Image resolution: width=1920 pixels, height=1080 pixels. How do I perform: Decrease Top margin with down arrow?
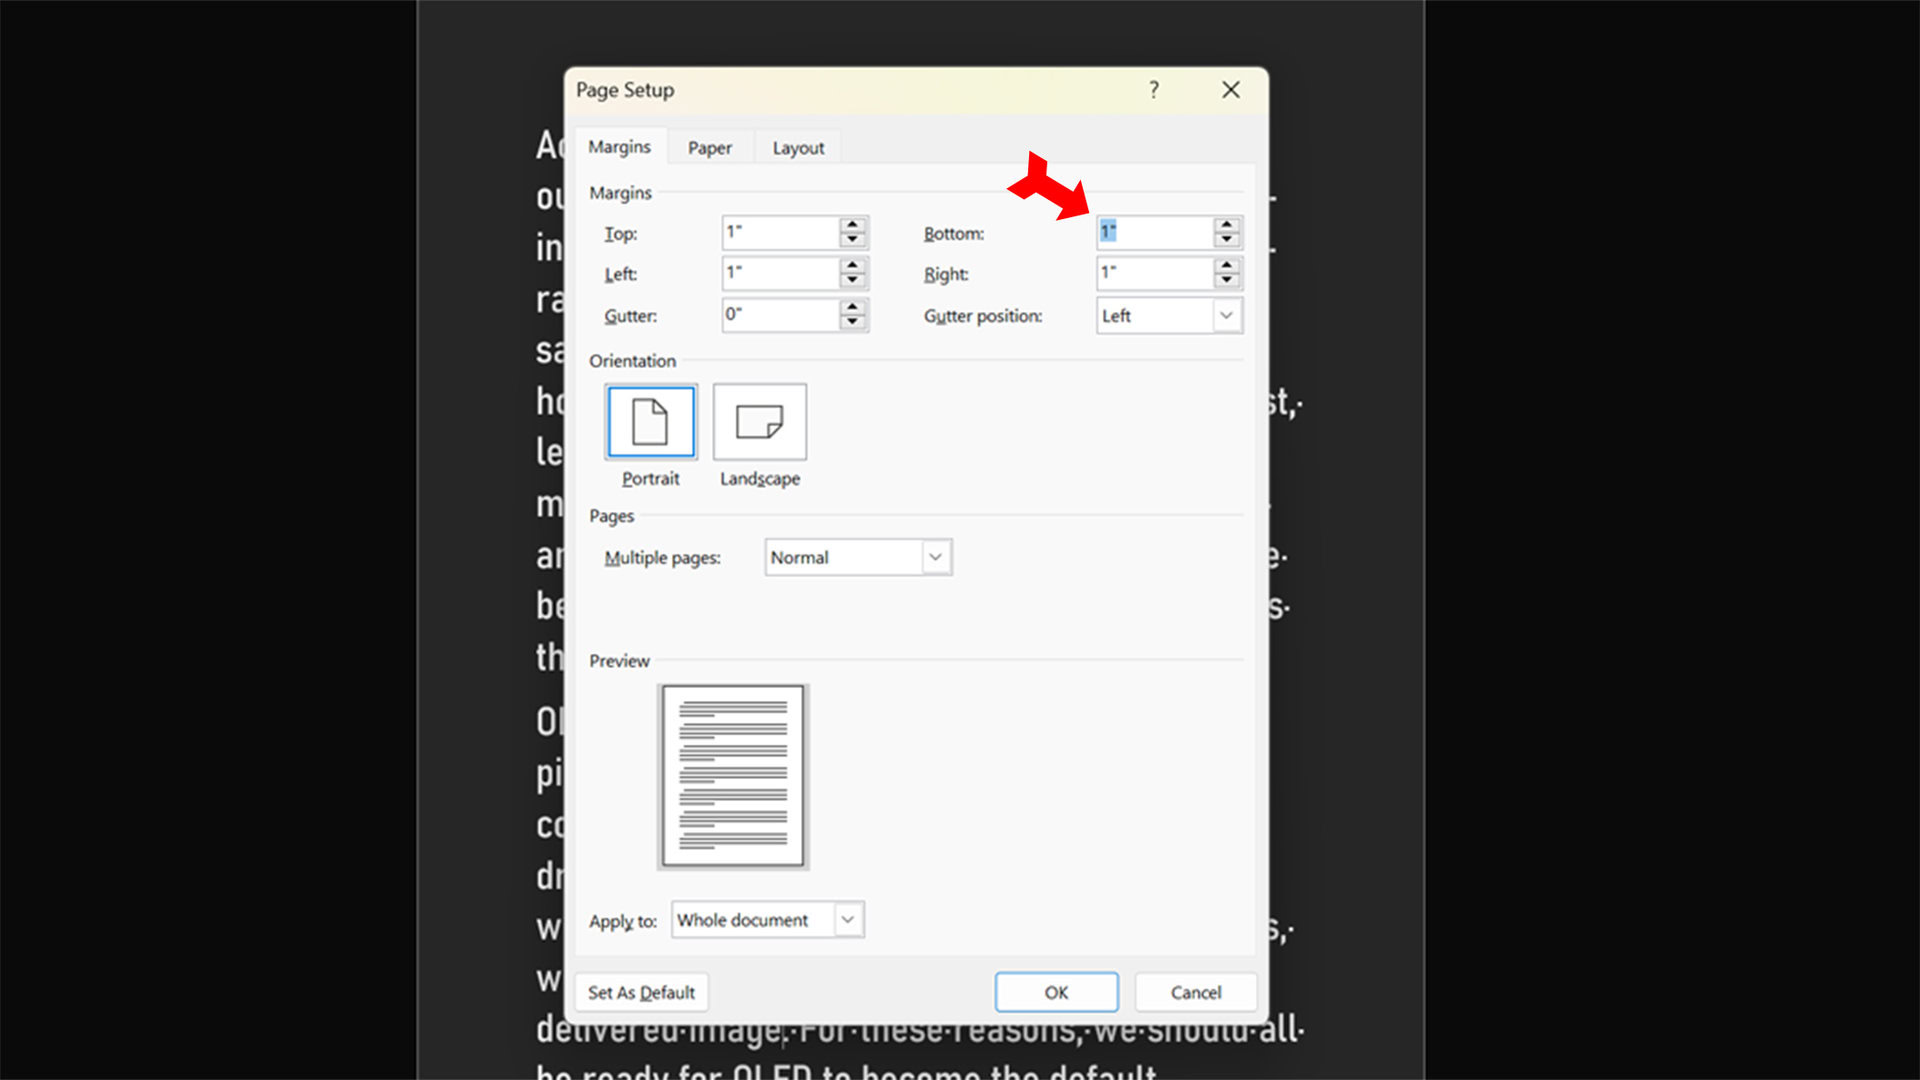coord(852,240)
